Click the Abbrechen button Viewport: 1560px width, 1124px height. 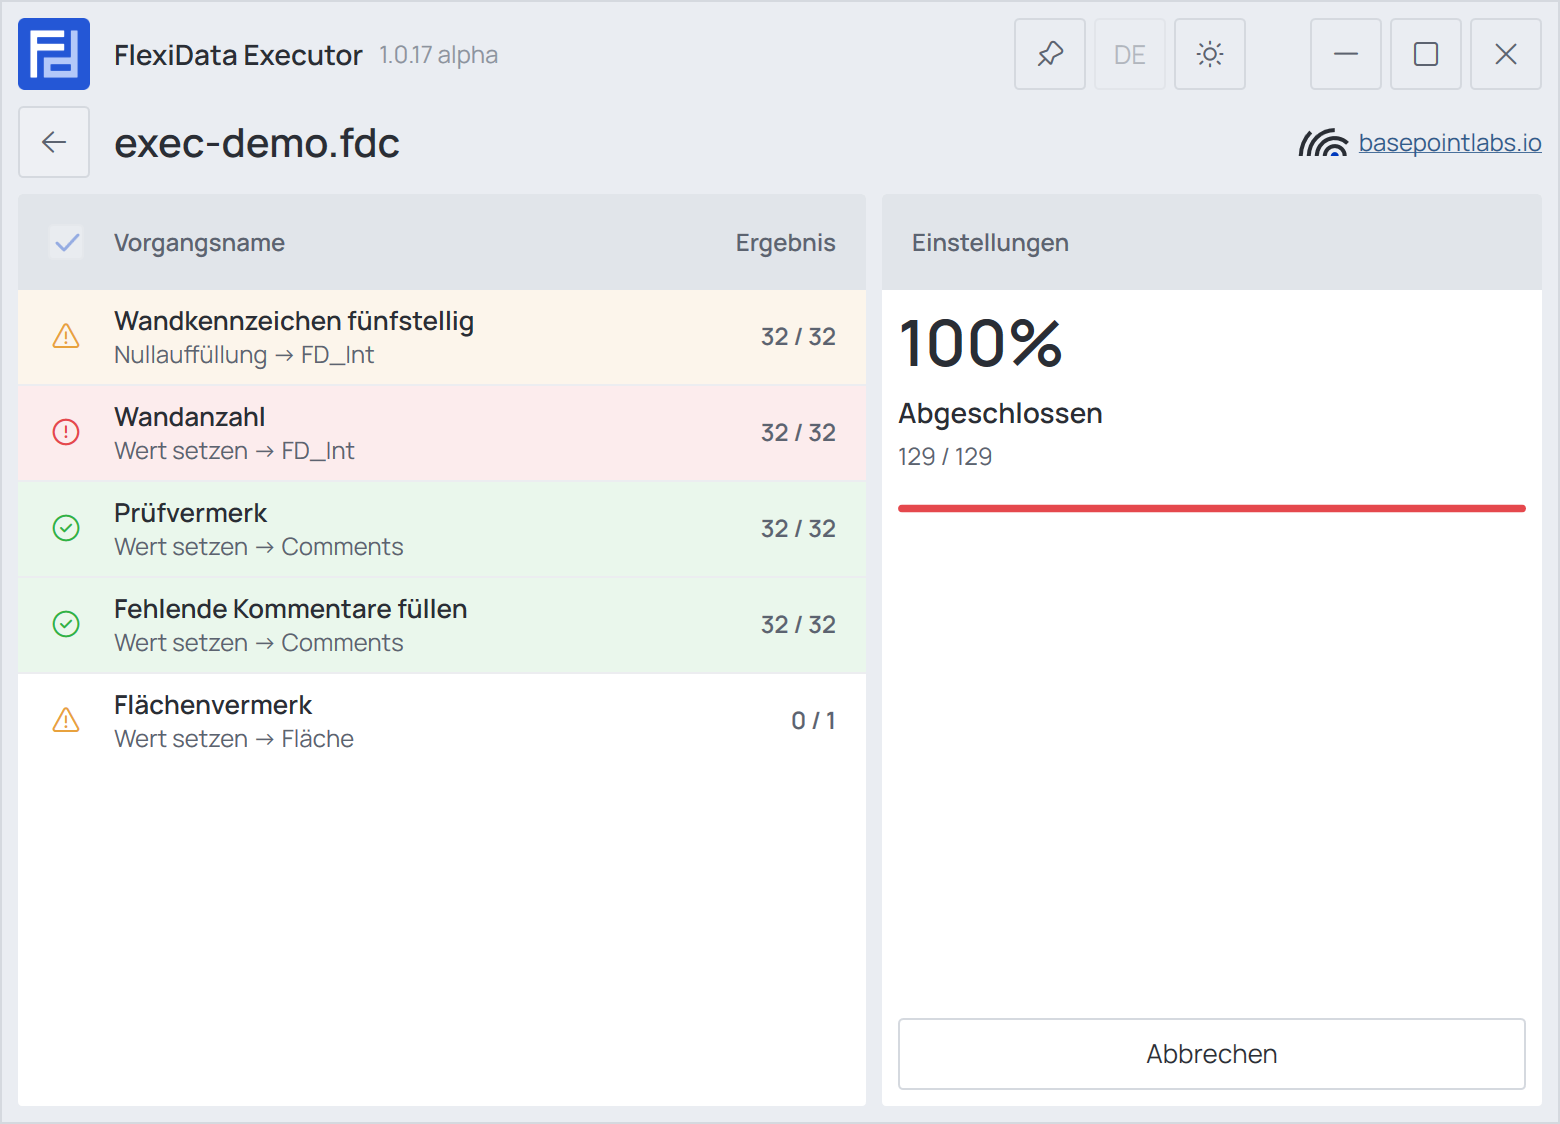click(x=1212, y=1054)
